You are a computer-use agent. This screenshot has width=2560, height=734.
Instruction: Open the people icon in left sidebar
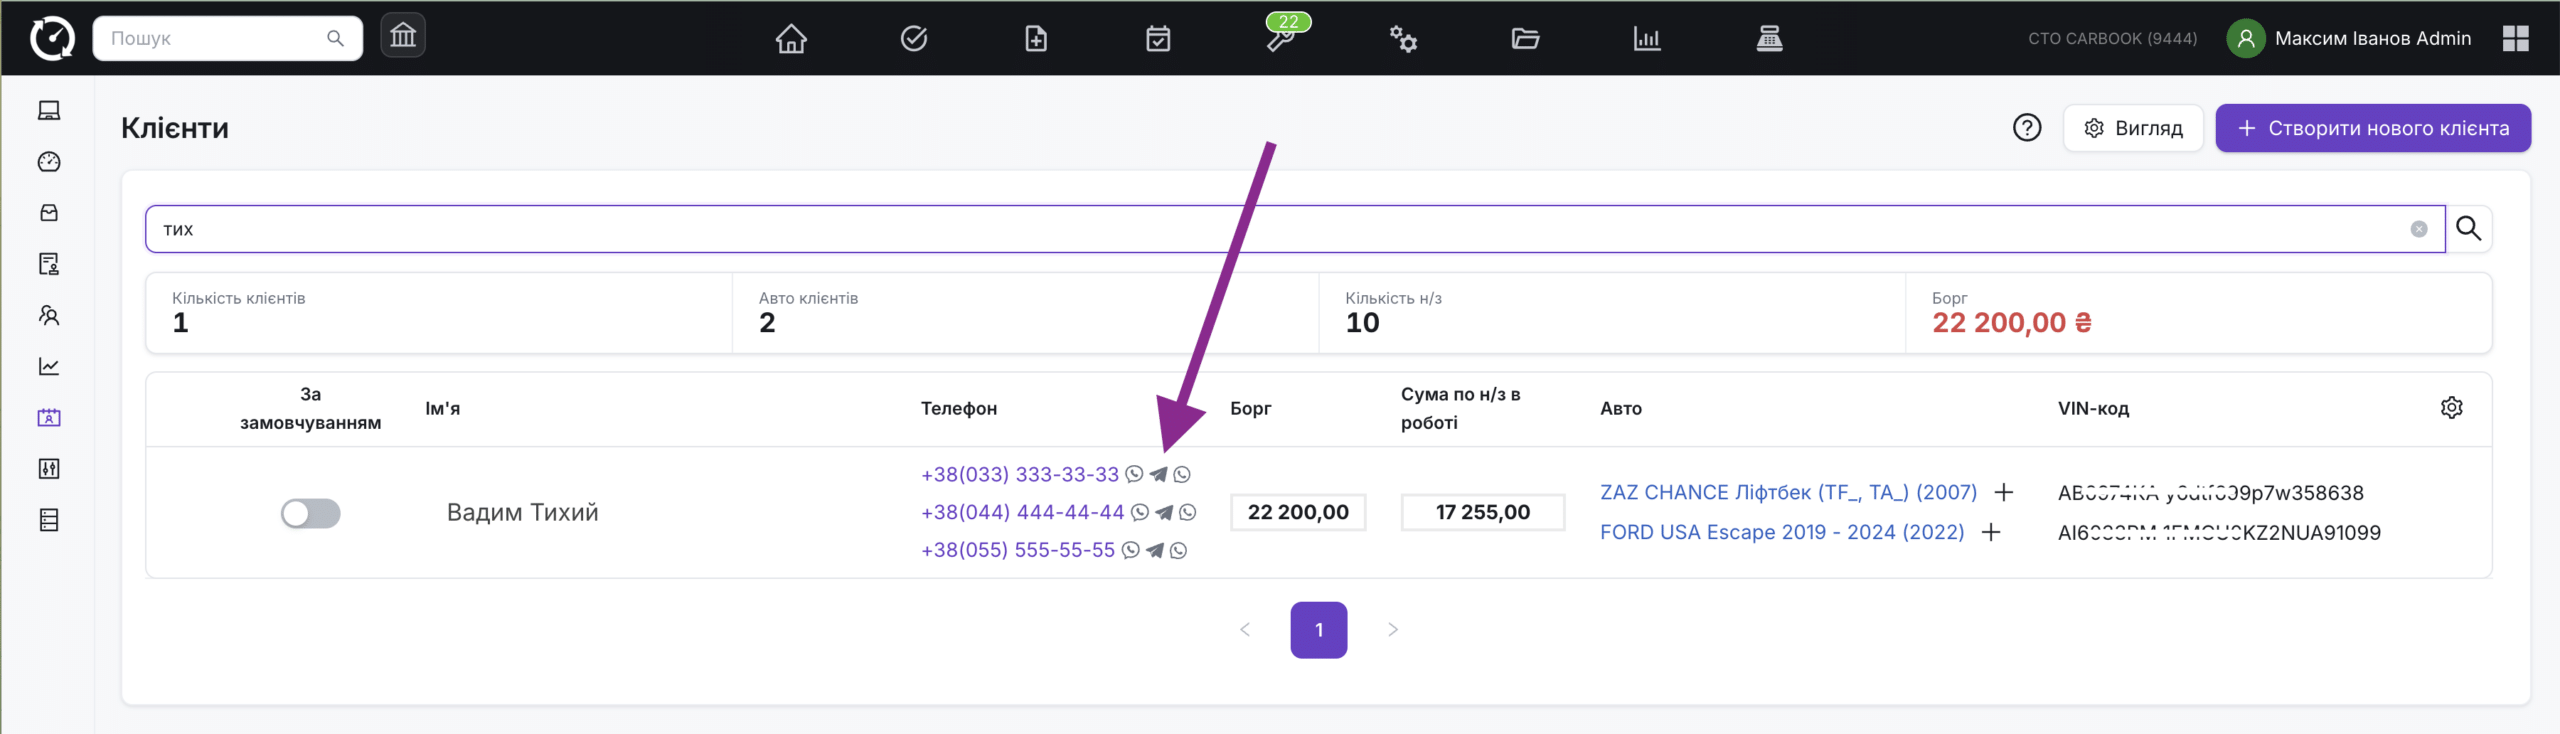[x=49, y=316]
